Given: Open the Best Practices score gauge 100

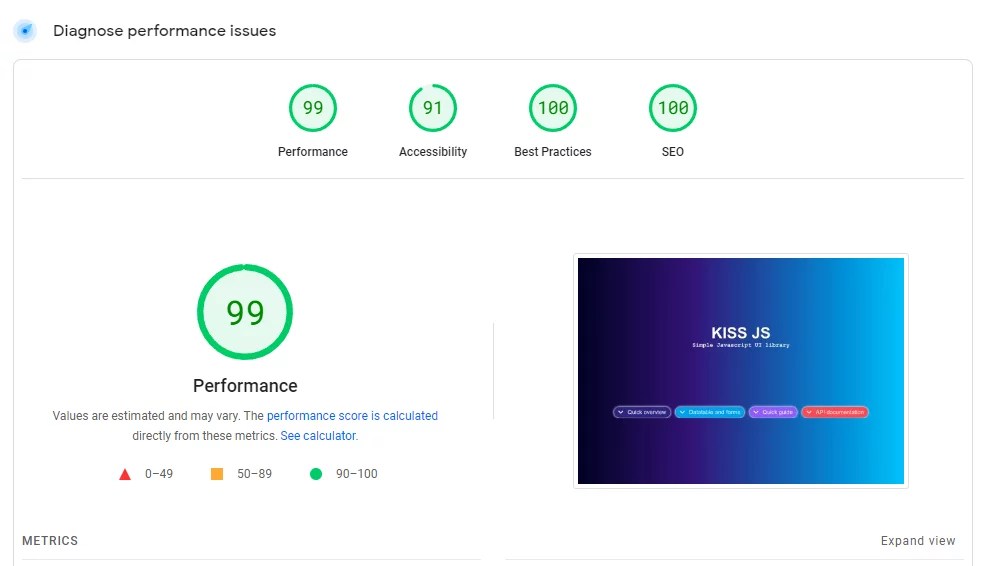Looking at the screenshot, I should pyautogui.click(x=553, y=108).
